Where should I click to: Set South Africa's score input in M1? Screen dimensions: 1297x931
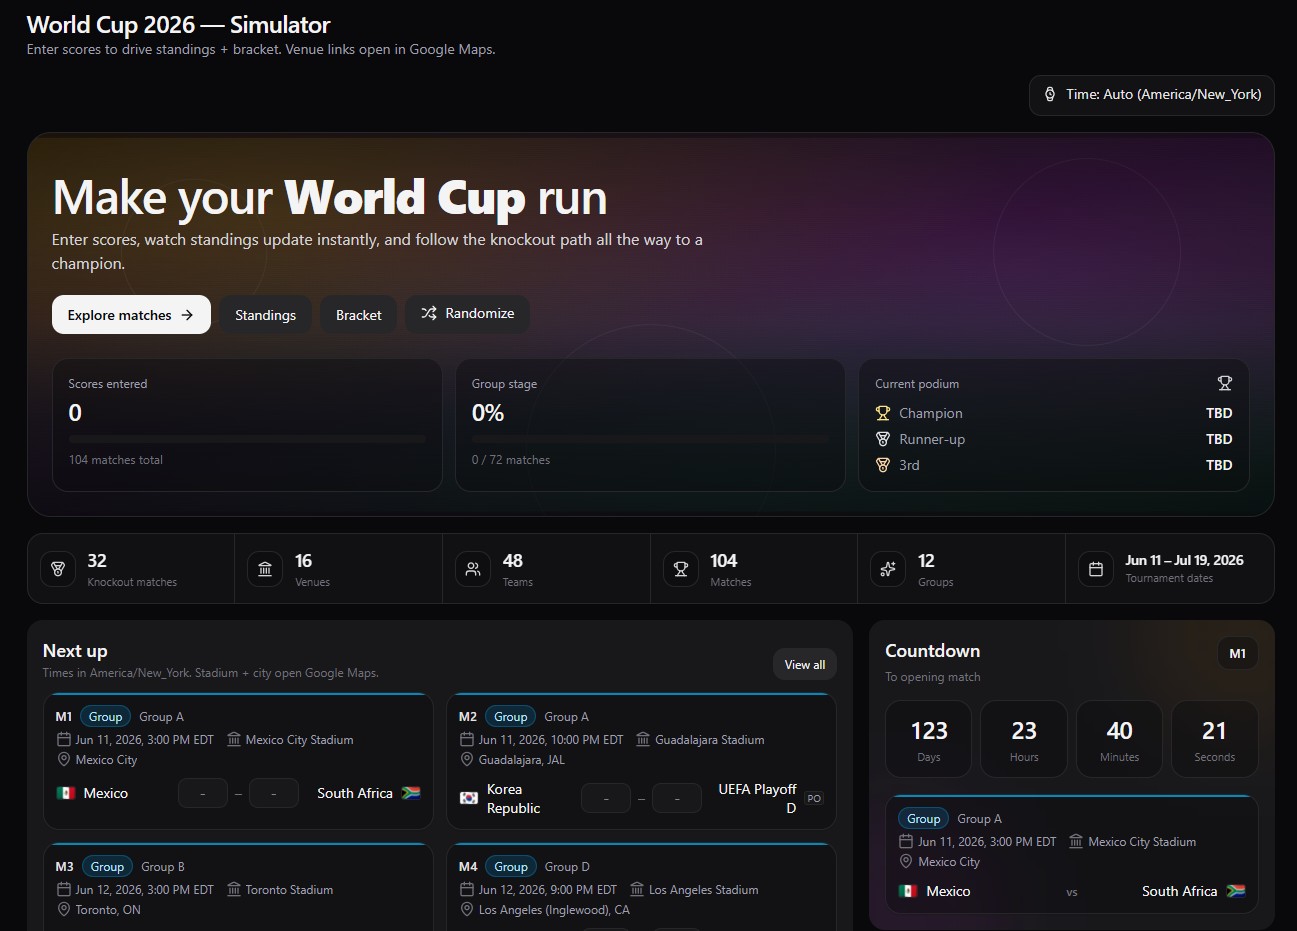click(274, 794)
